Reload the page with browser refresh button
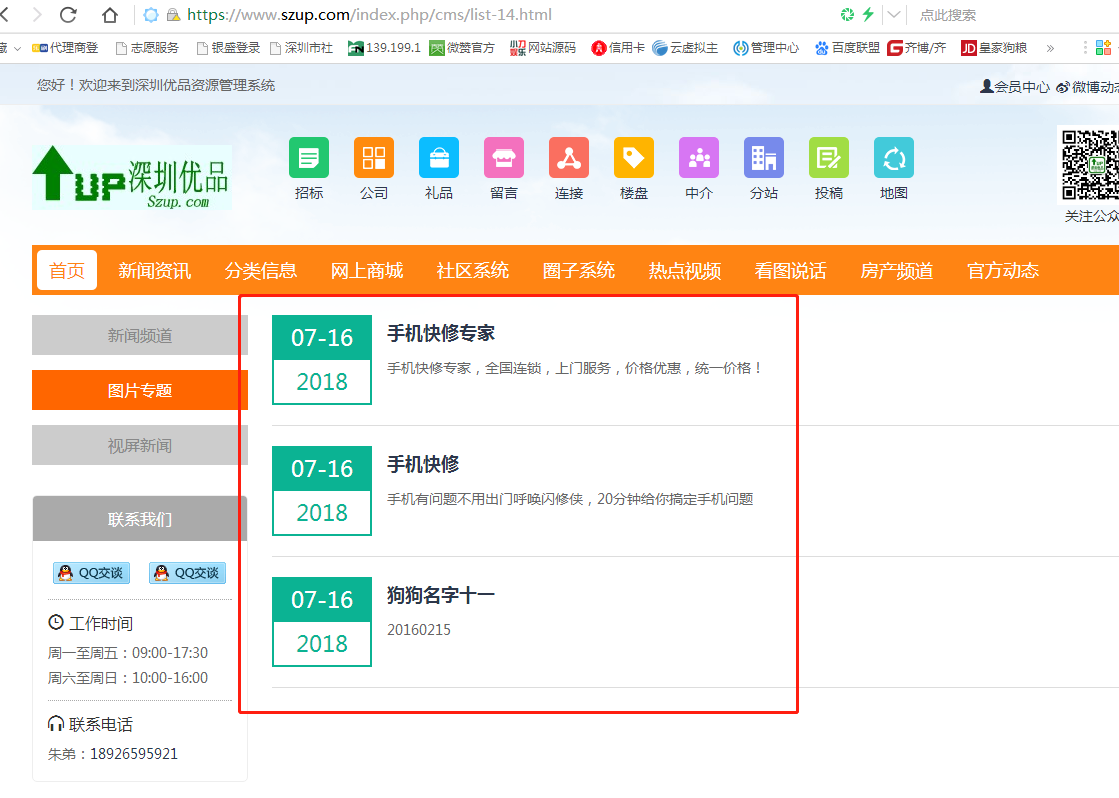1119x798 pixels. point(68,15)
